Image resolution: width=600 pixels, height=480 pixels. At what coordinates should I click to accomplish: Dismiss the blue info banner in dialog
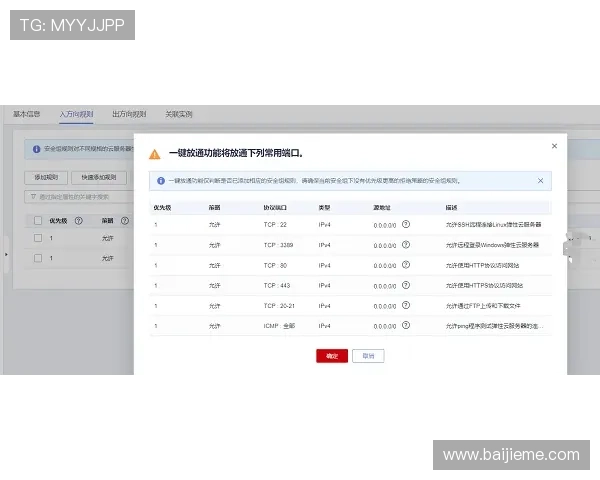(540, 181)
